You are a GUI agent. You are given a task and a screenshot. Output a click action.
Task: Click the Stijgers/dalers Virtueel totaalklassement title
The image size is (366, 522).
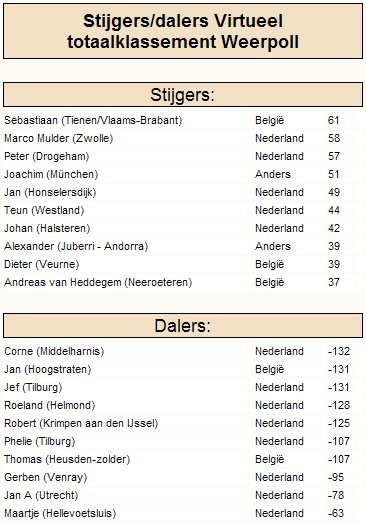(183, 31)
